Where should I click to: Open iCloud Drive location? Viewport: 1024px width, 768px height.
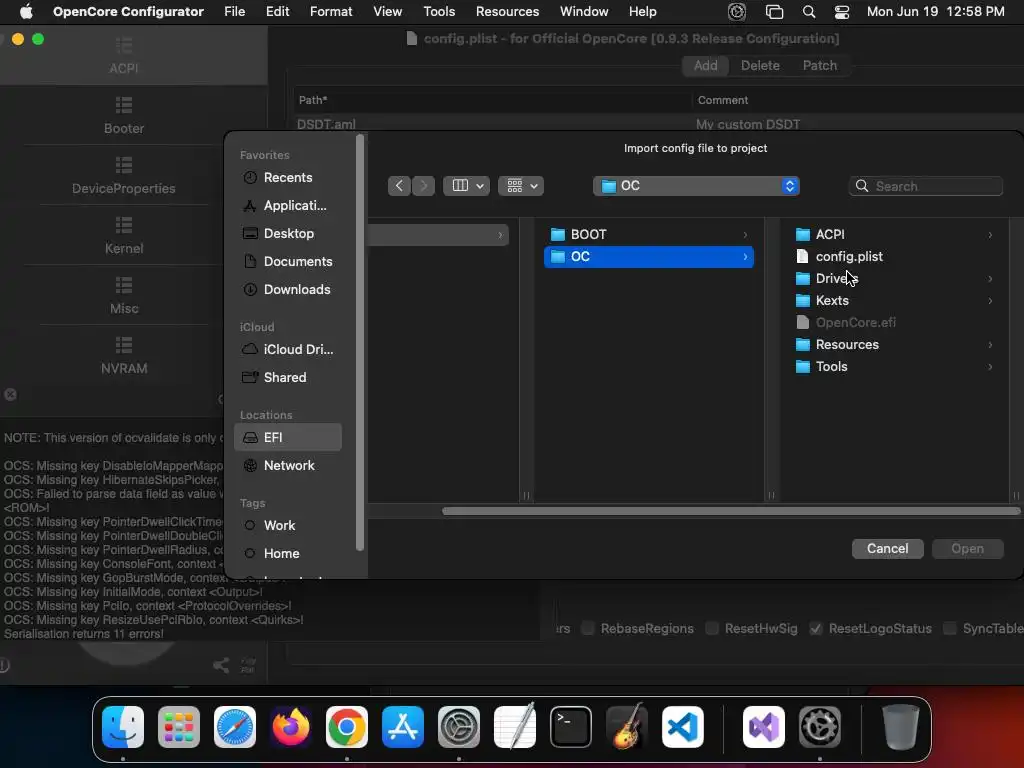pyautogui.click(x=287, y=349)
